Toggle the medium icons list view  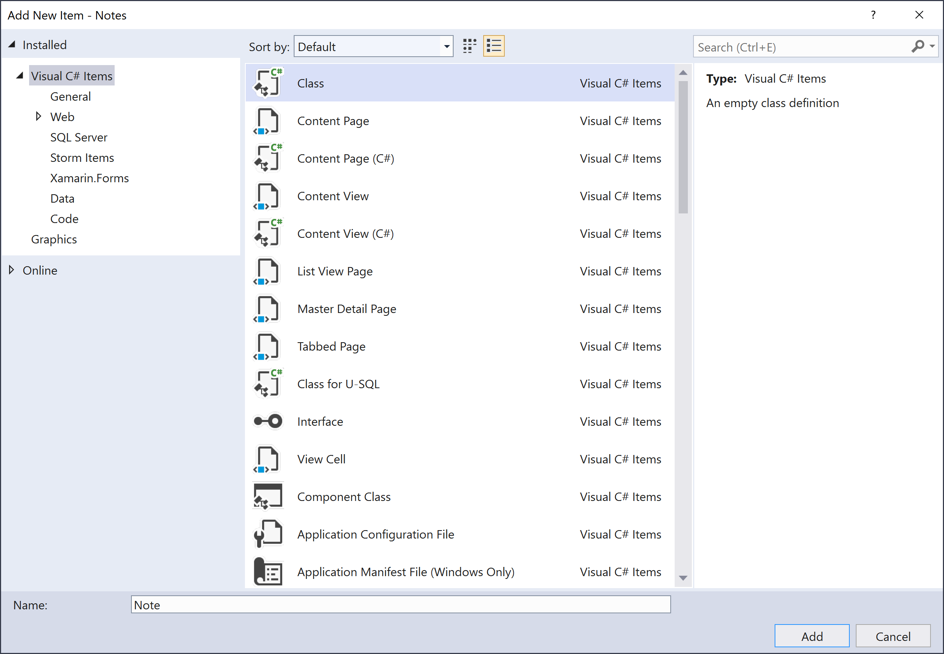[493, 46]
